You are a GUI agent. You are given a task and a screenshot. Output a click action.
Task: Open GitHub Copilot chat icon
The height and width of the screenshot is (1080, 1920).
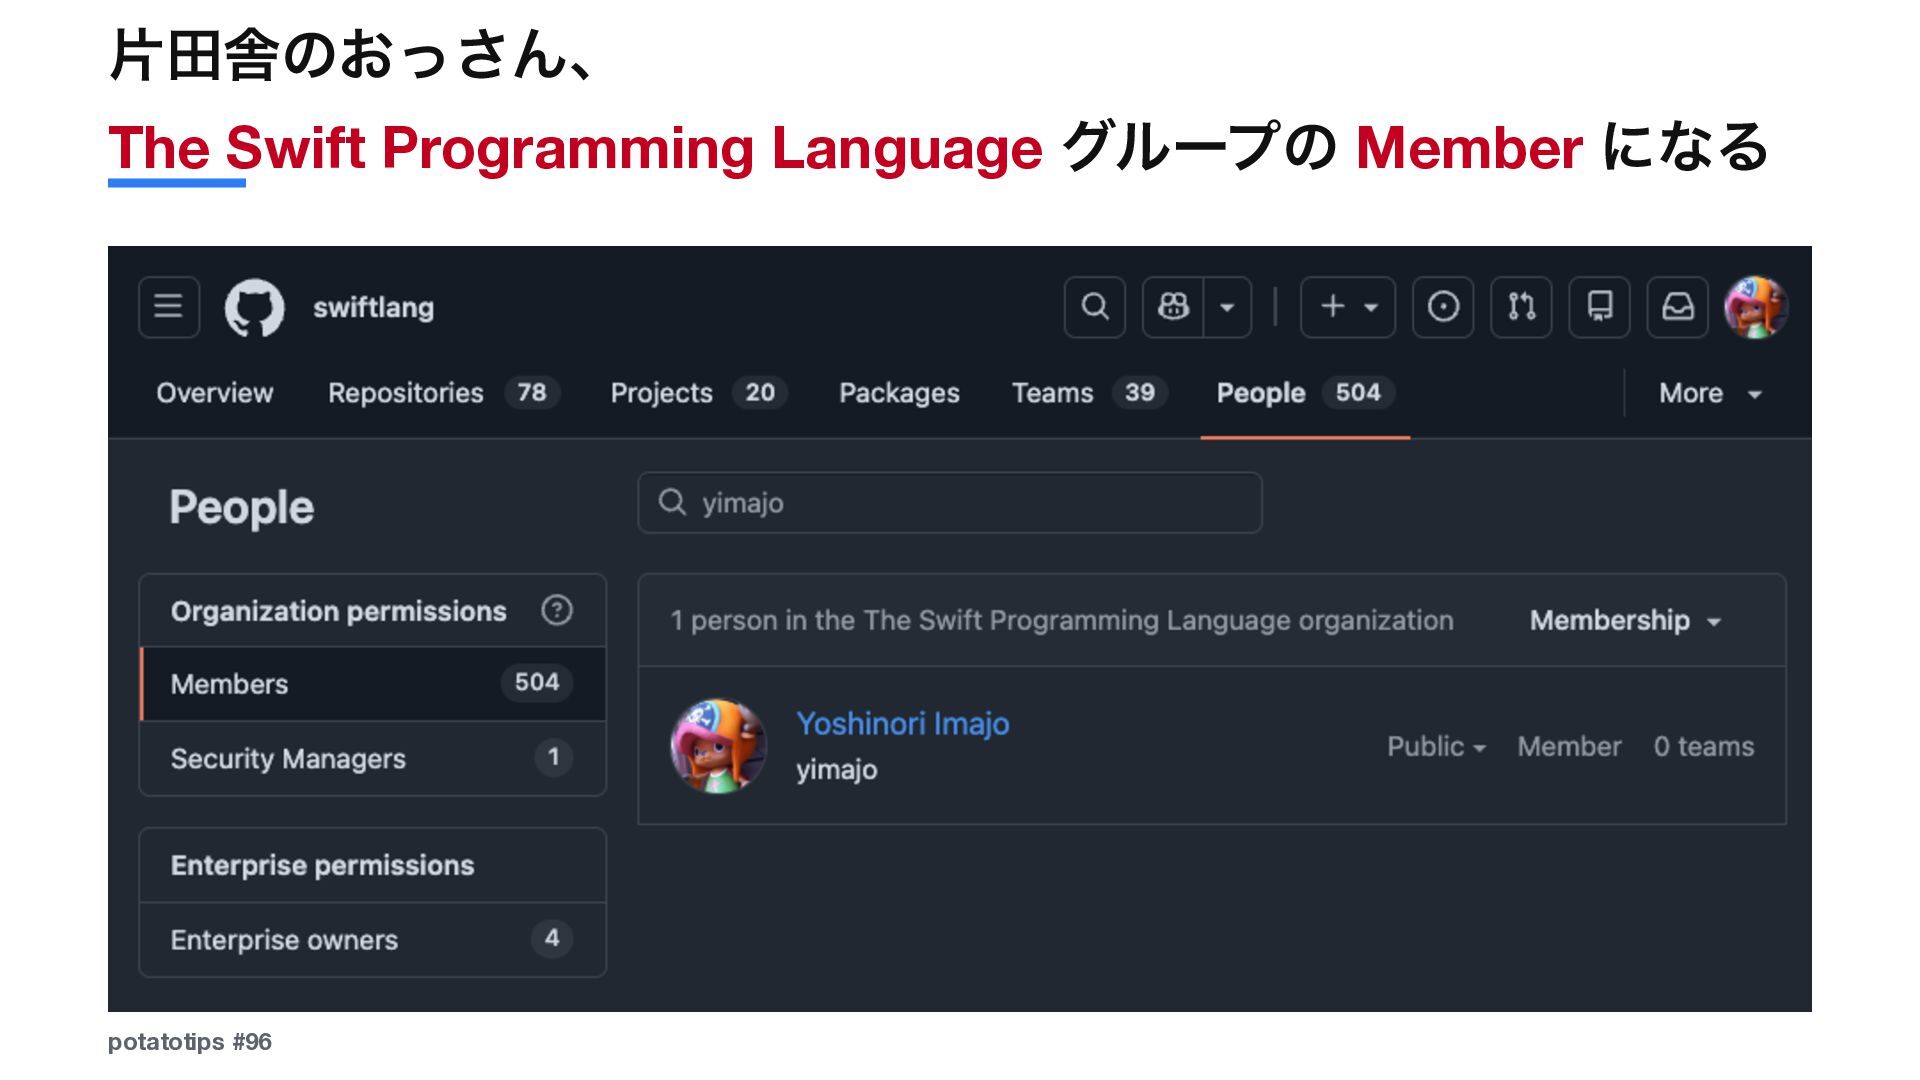coord(1173,307)
